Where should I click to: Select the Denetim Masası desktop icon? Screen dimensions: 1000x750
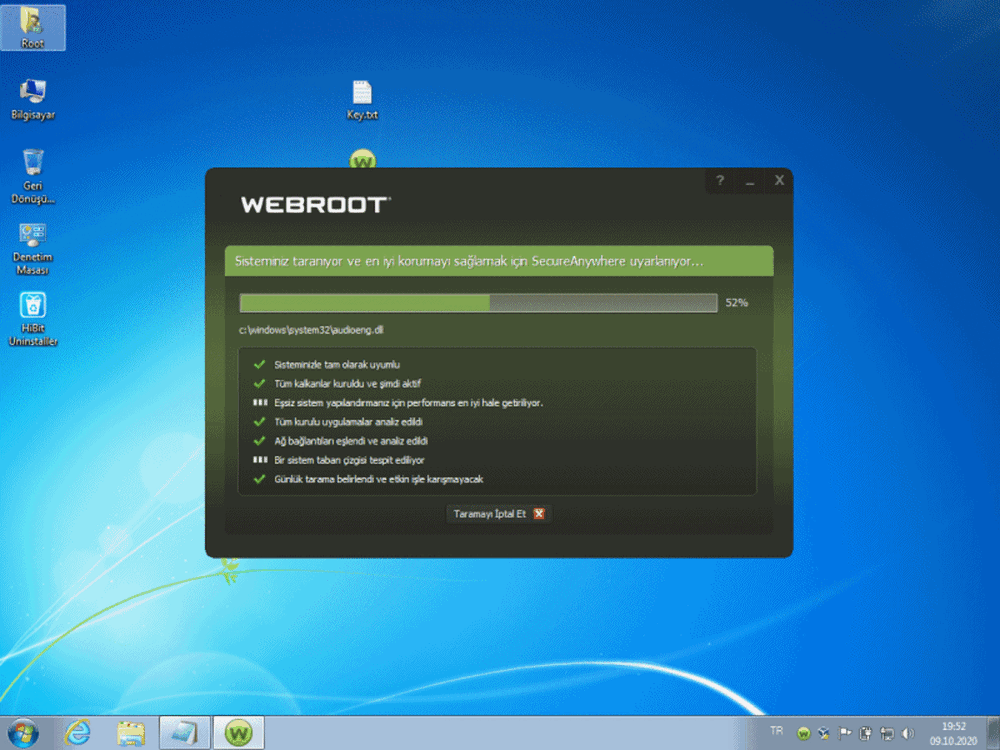(x=33, y=248)
